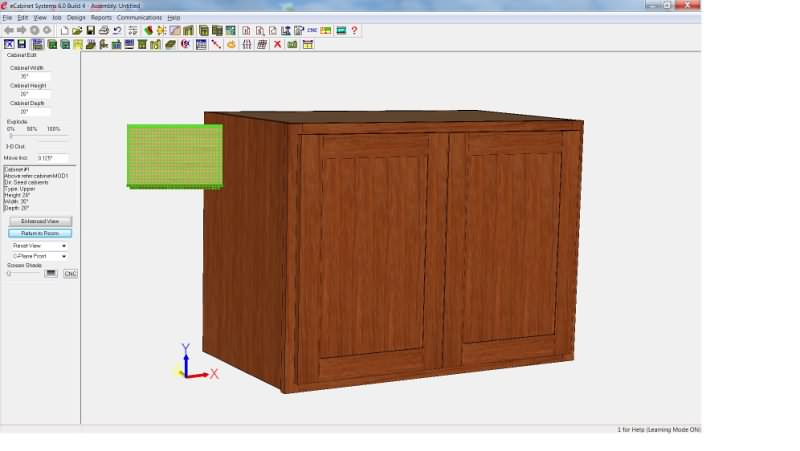Click the yellow cabinet icon in second toolbar
Viewport: 800px width, 451px height.
[x=78, y=45]
